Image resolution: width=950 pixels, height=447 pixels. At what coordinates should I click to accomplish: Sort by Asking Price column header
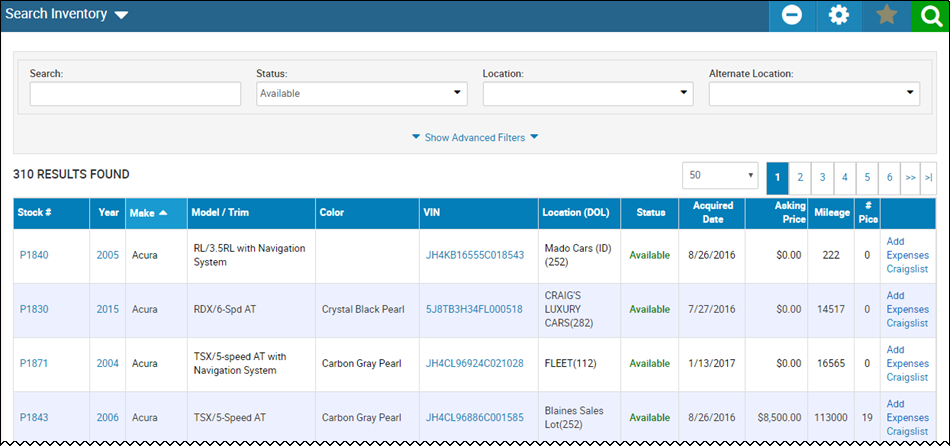click(x=776, y=213)
